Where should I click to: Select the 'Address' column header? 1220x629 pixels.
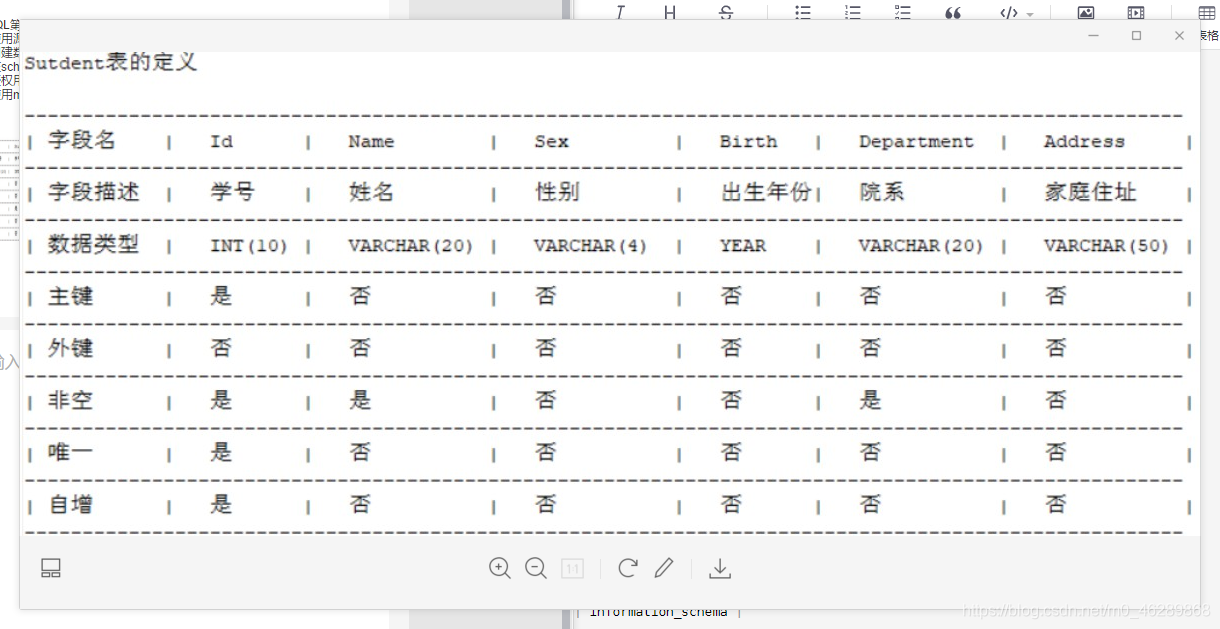[1084, 141]
